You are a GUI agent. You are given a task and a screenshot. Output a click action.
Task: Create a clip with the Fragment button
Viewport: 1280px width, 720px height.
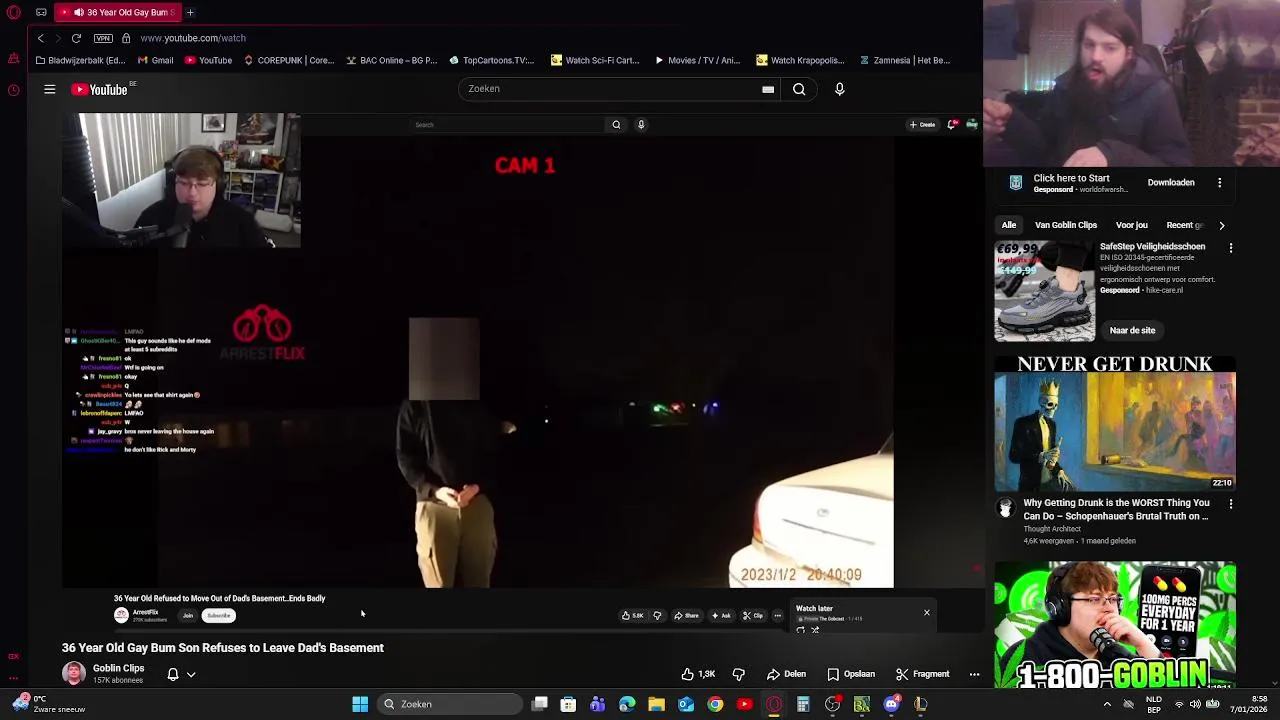(922, 674)
